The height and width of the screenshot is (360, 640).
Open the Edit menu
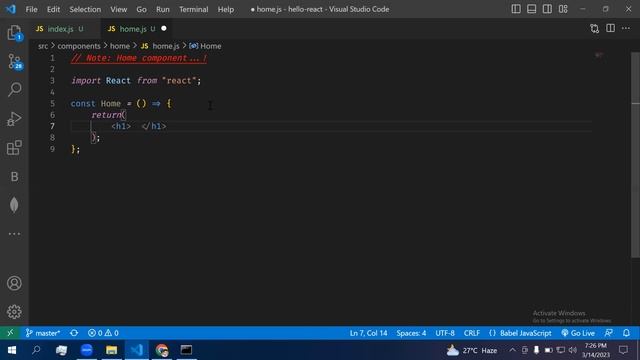53,9
